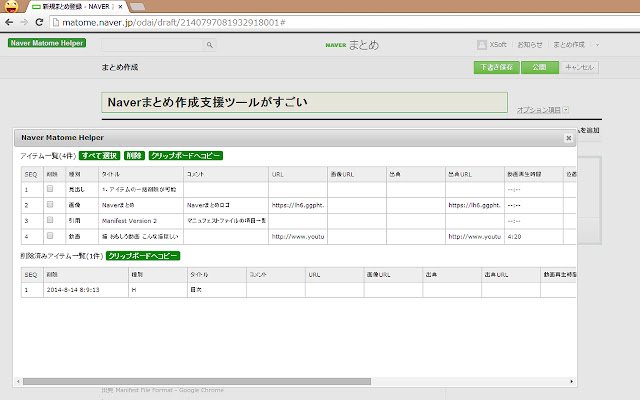The image size is (640, 400).
Task: Open お知らせ in the header menu
Action: click(x=530, y=44)
